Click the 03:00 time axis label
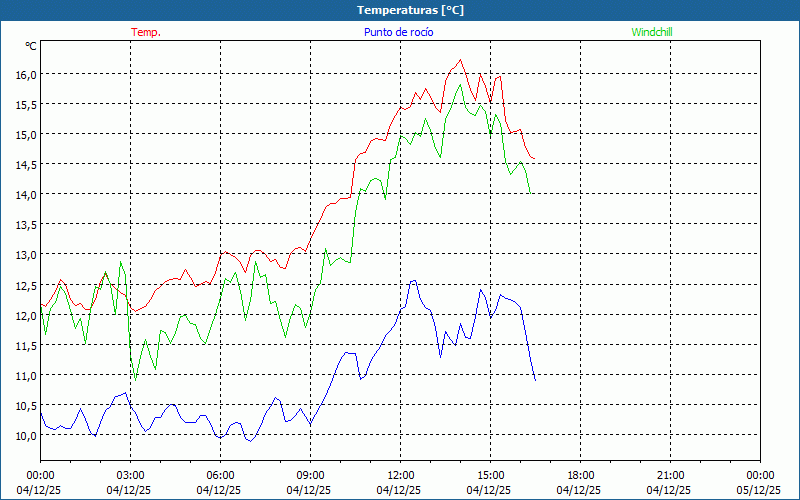The width and height of the screenshot is (800, 500). coord(130,476)
